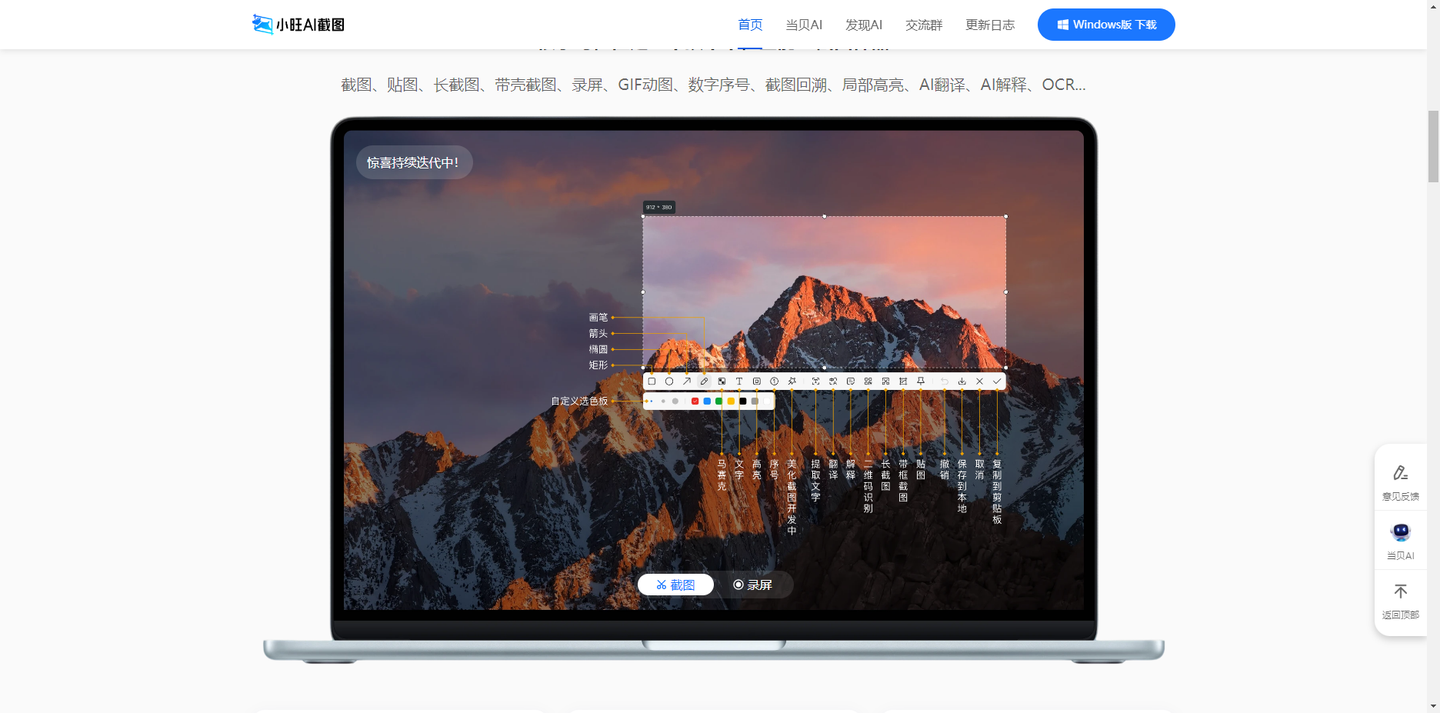Image resolution: width=1440 pixels, height=713 pixels.
Task: Go to 更新日志 in the top navigation
Action: [x=990, y=25]
